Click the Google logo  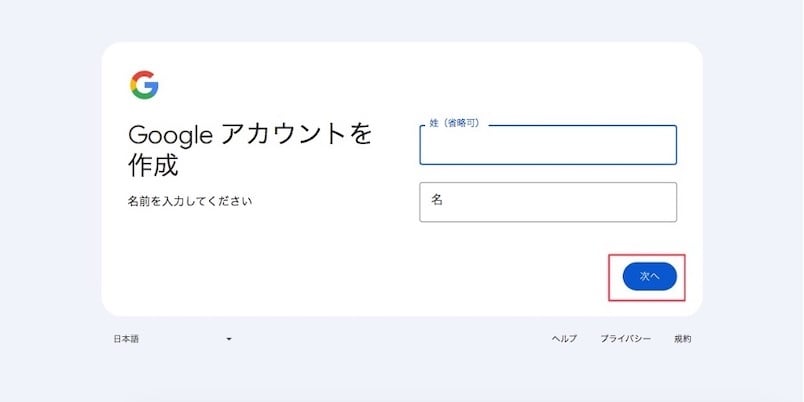144,85
